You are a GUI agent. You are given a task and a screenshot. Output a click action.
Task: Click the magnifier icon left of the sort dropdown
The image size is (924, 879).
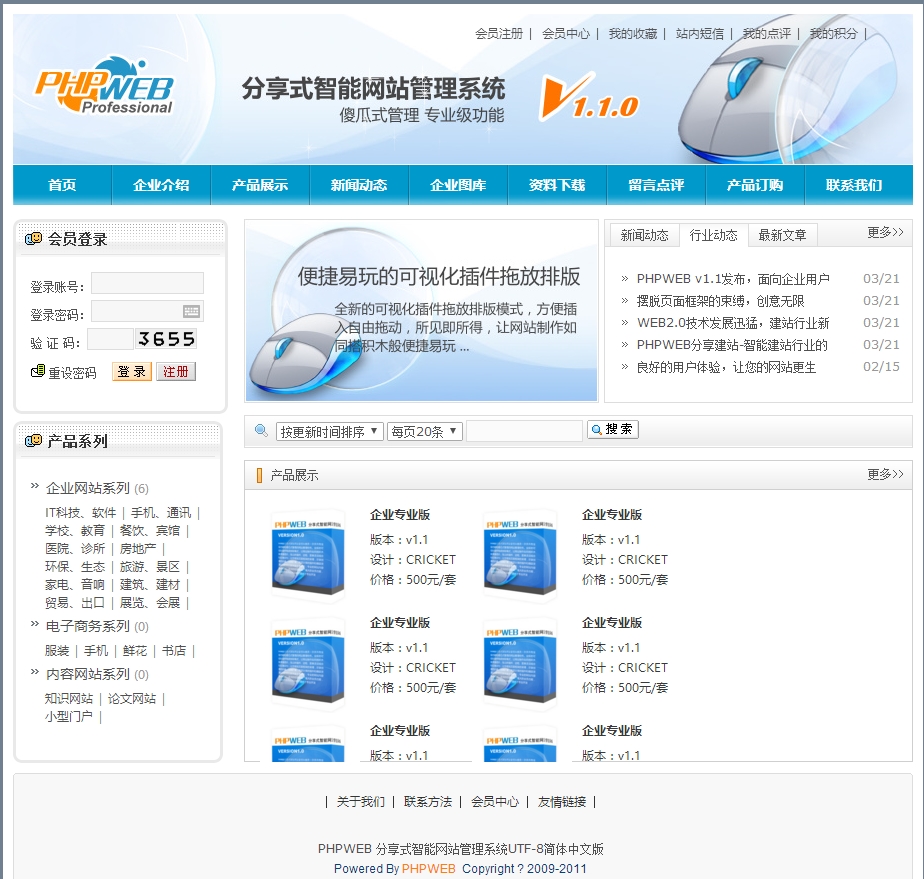pos(261,431)
